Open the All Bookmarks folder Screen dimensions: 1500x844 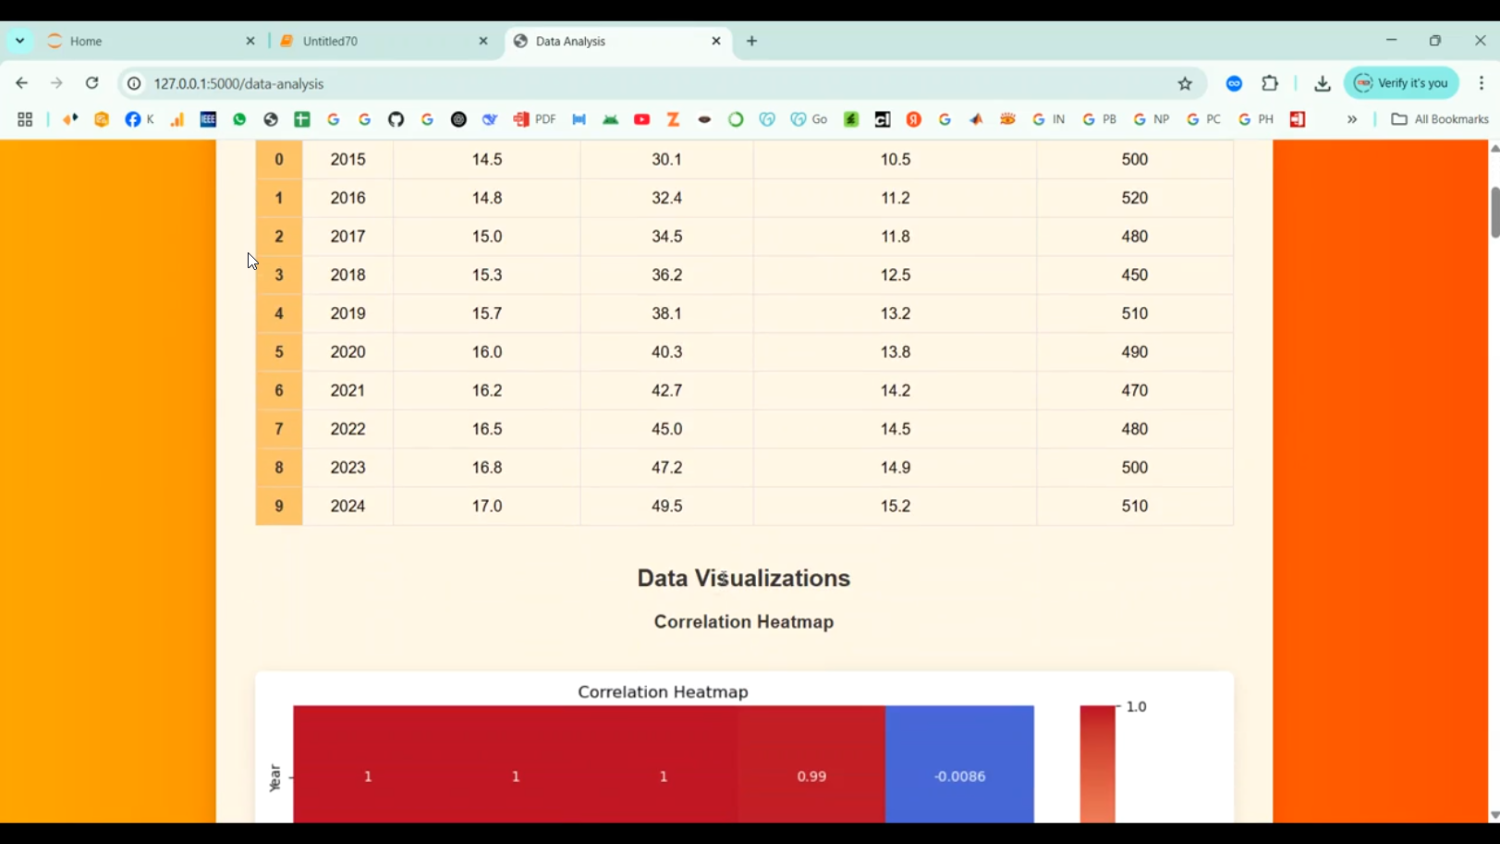coord(1440,119)
